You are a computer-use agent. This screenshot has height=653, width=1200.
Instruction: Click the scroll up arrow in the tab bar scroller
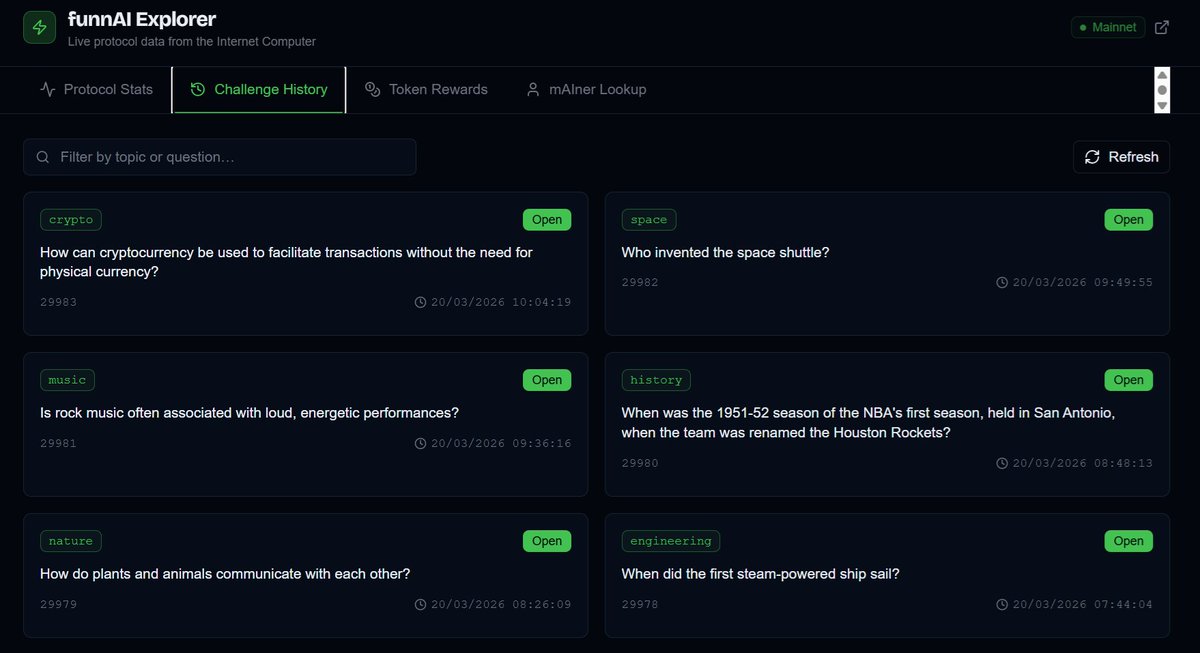coord(1162,75)
